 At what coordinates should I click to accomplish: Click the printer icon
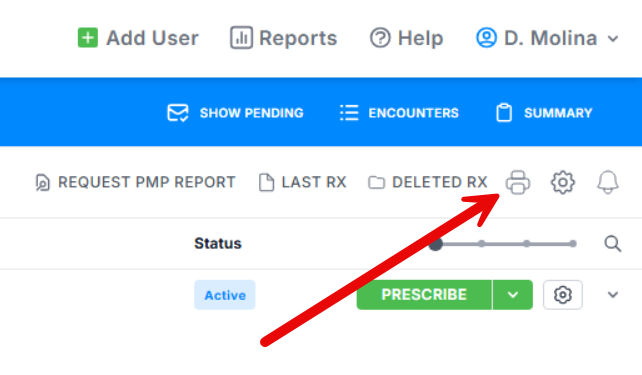(518, 182)
